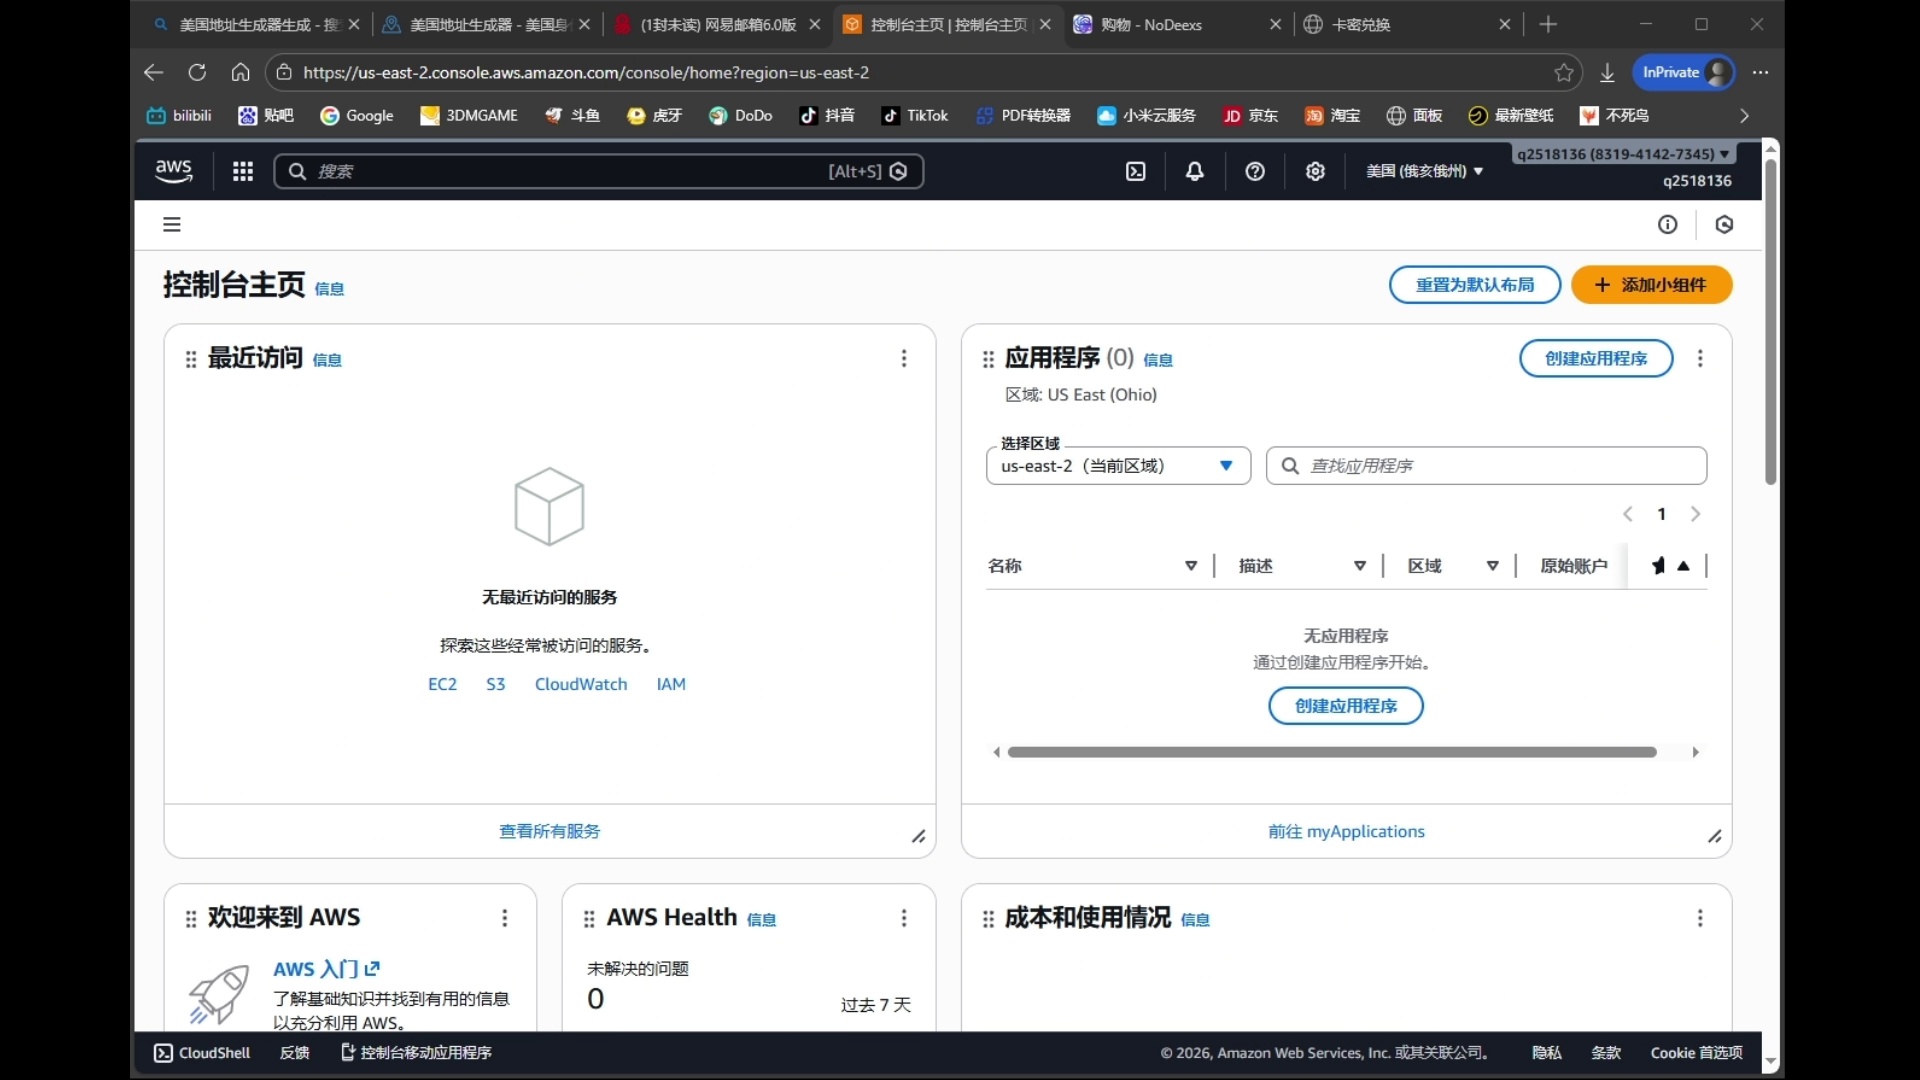This screenshot has width=1920, height=1080.
Task: Open the AWS services grid menu
Action: (x=242, y=171)
